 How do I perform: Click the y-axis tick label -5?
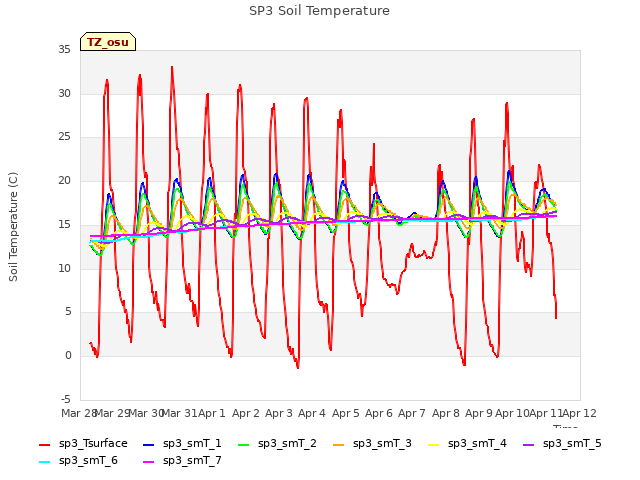pos(66,399)
